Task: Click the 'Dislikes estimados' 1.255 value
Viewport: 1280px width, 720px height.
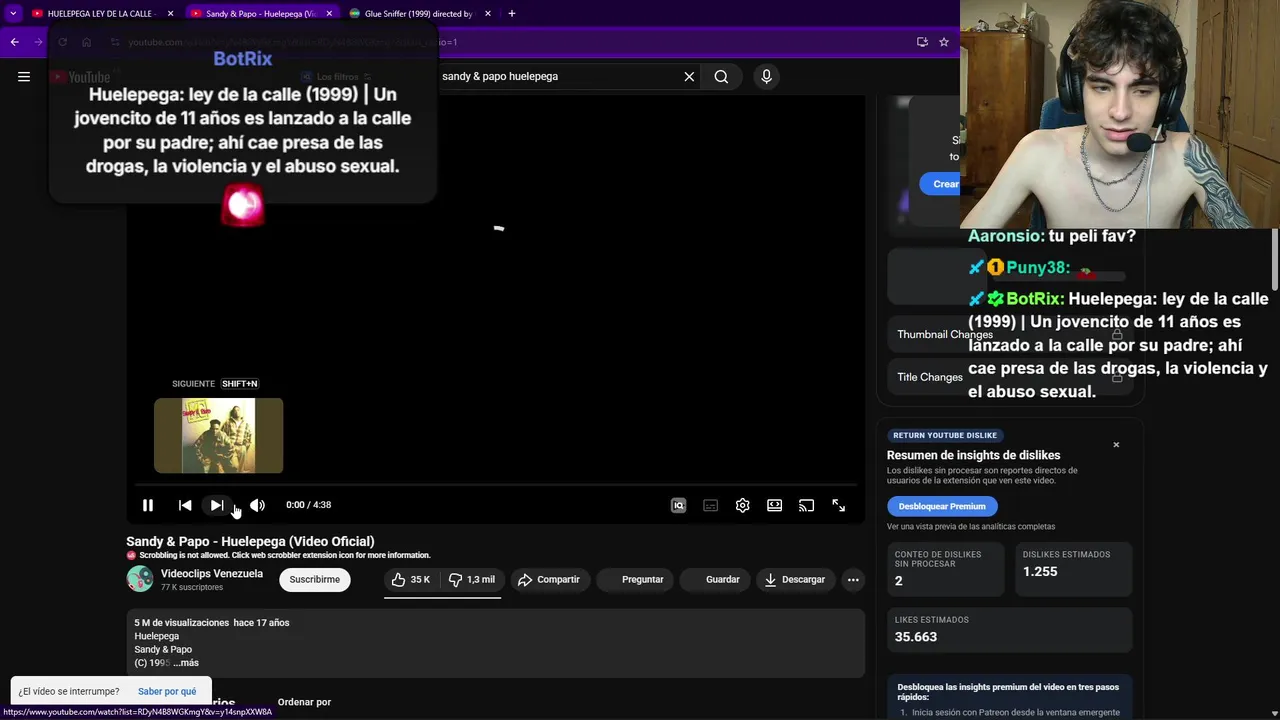Action: (x=1040, y=571)
